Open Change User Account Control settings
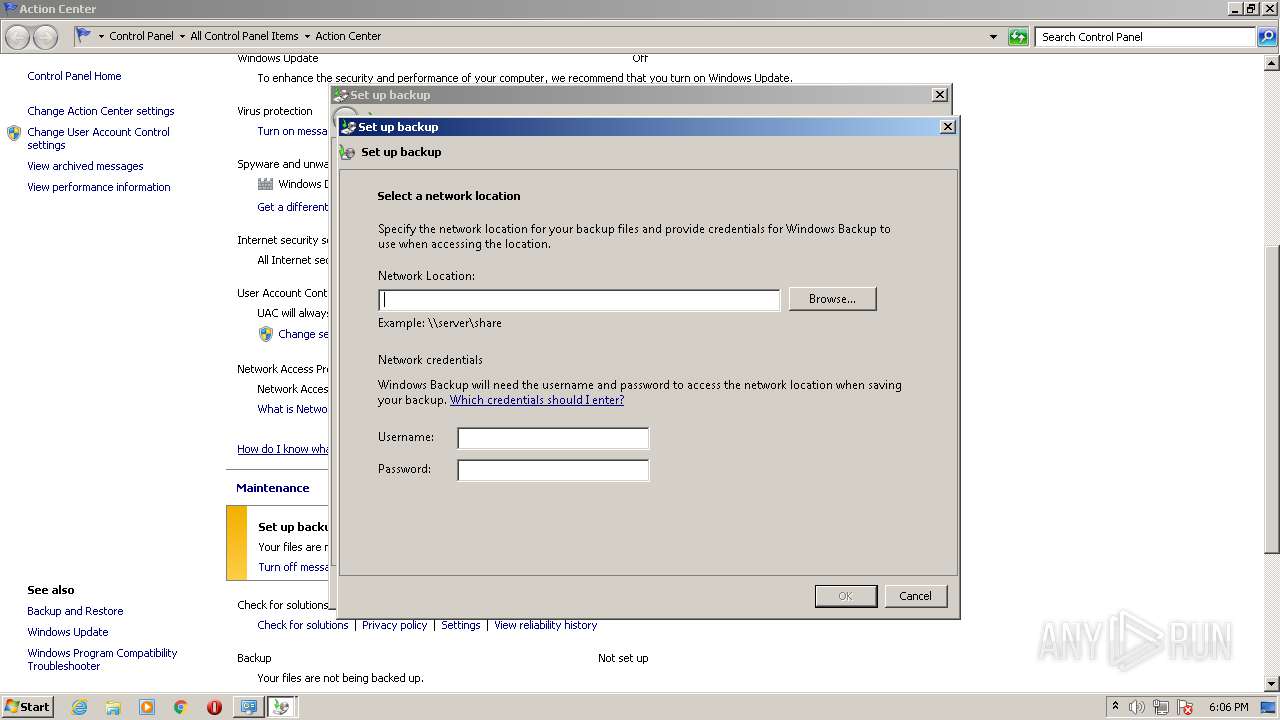The width and height of the screenshot is (1280, 720). (98, 138)
